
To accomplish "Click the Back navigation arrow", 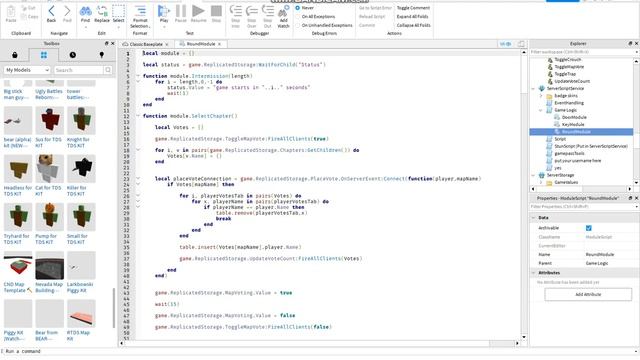I will coord(51,11).
